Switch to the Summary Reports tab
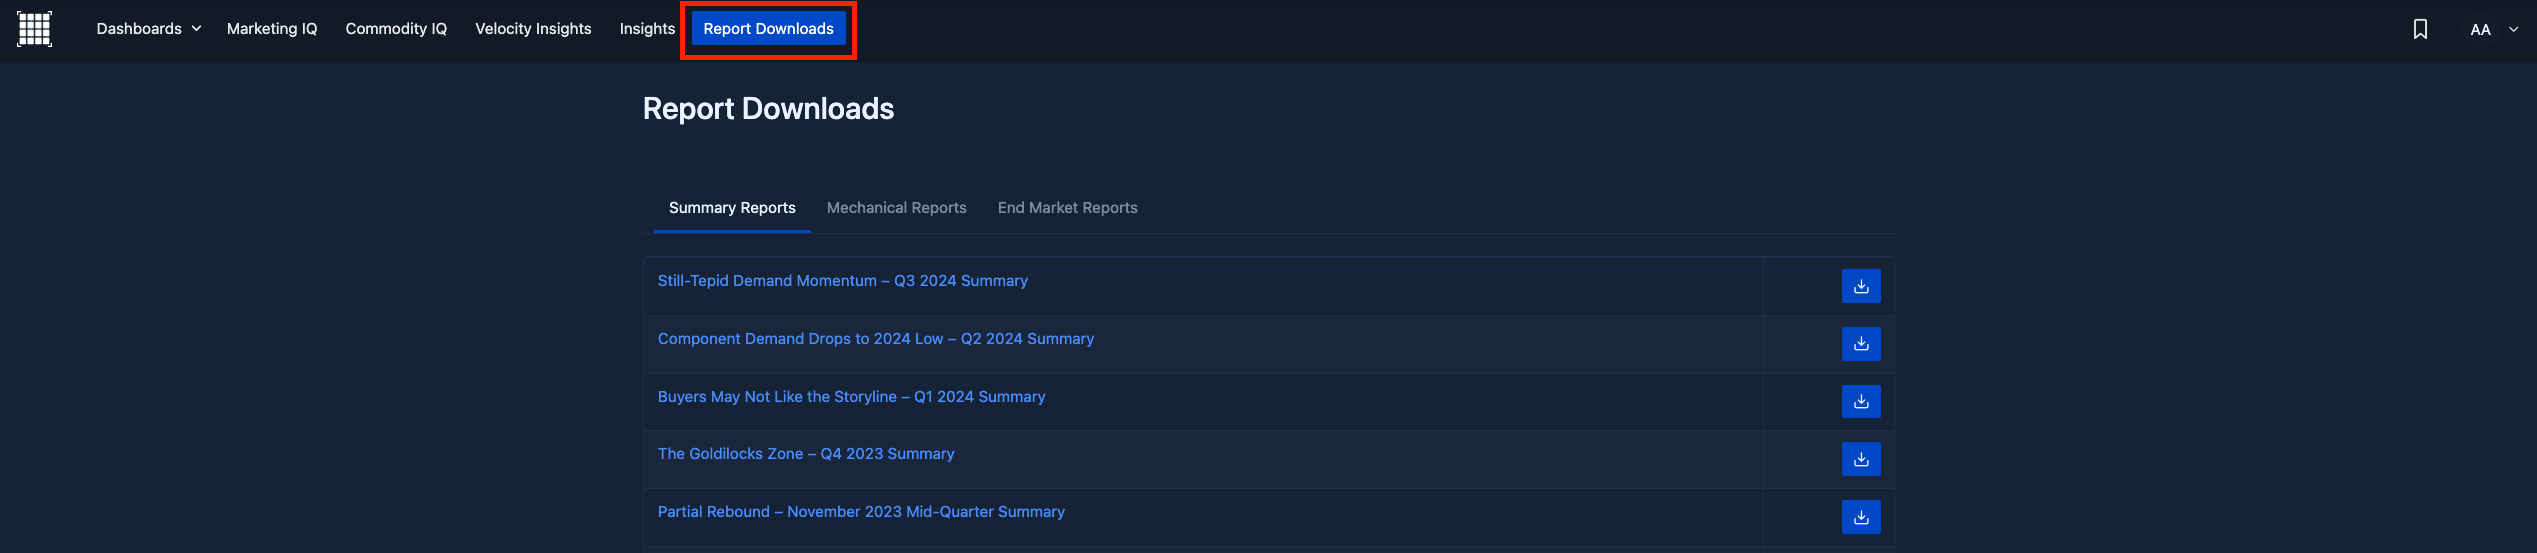This screenshot has width=2537, height=553. click(732, 208)
